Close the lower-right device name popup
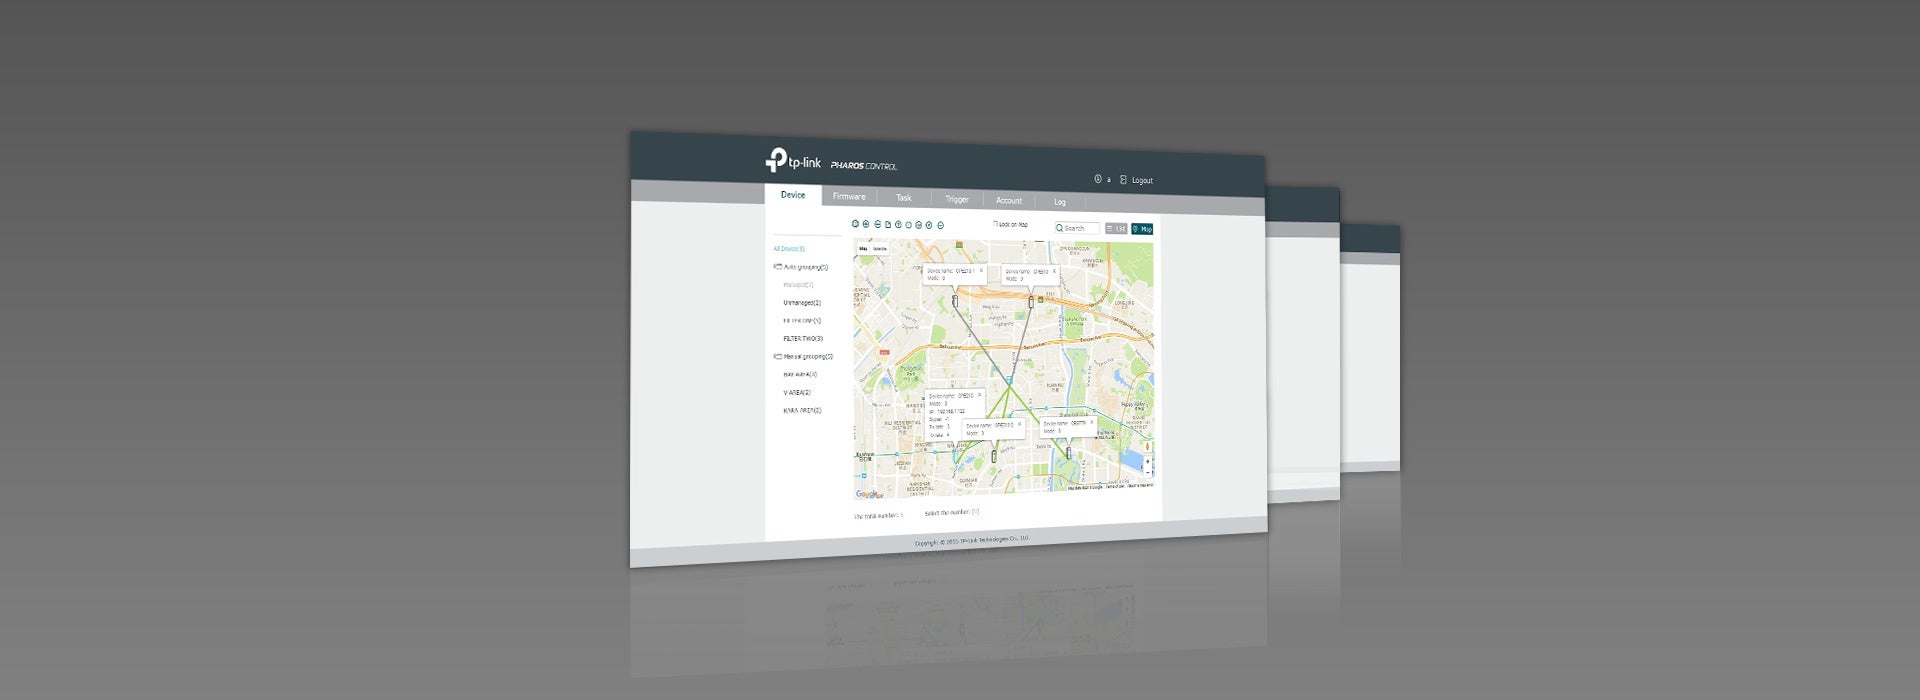Viewport: 1920px width, 700px height. [1091, 422]
